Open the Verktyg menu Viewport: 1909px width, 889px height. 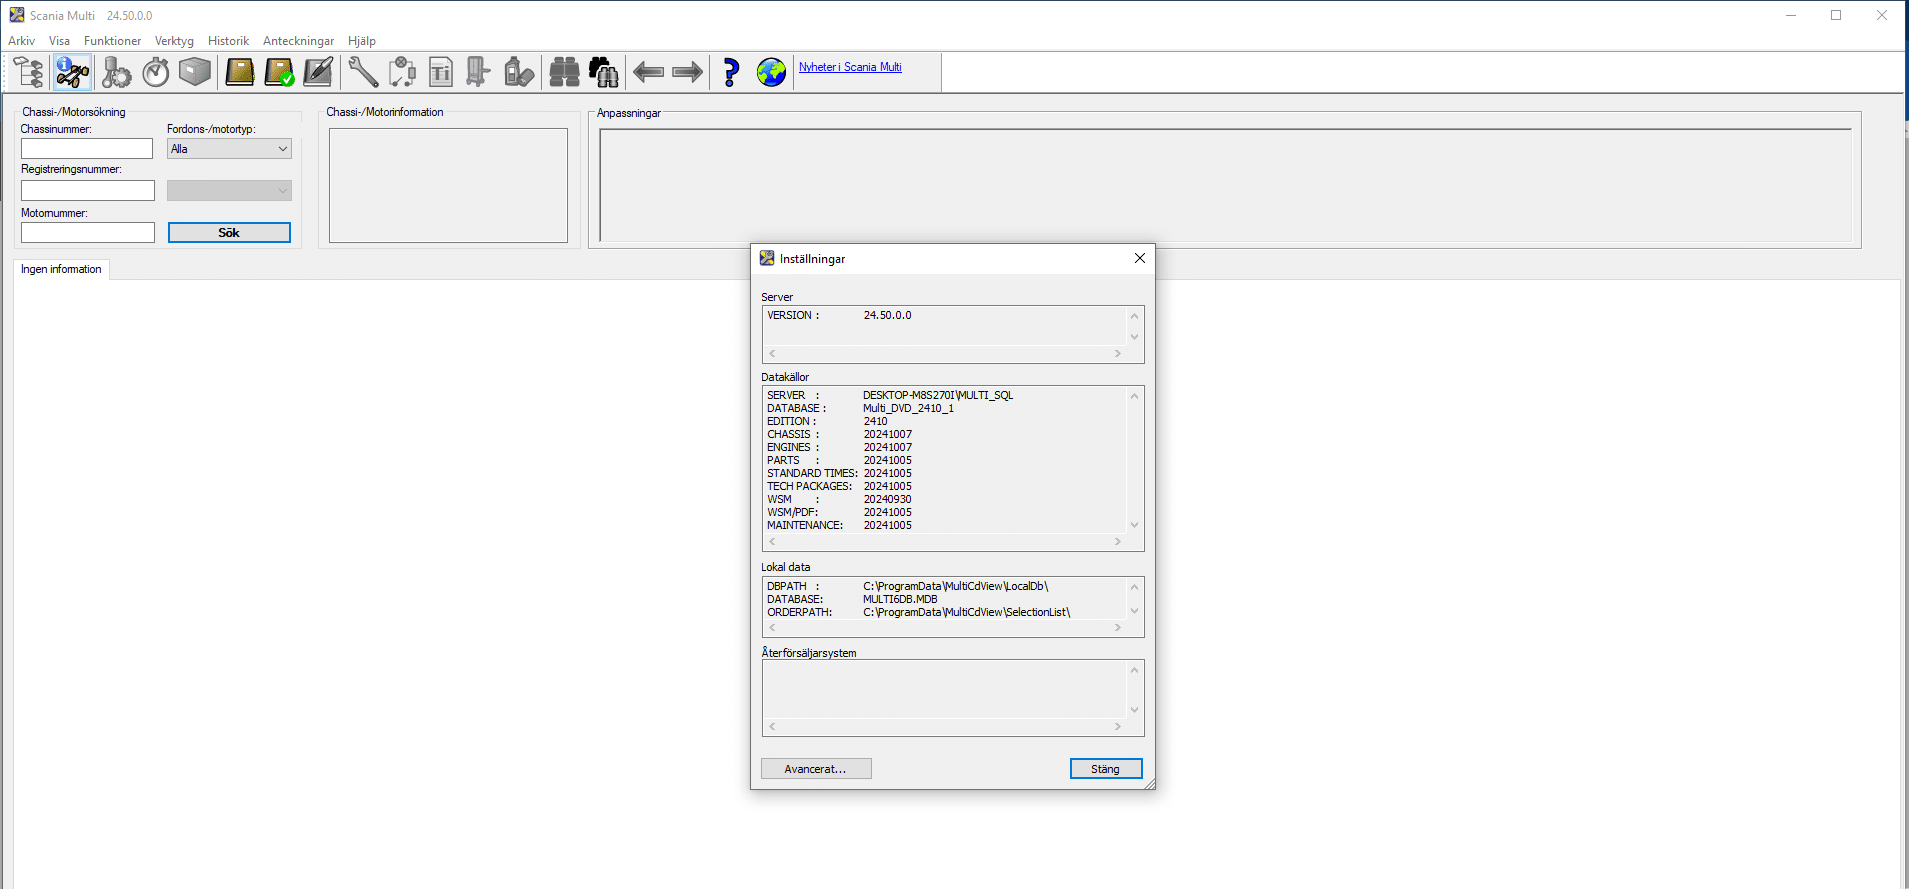click(x=174, y=41)
